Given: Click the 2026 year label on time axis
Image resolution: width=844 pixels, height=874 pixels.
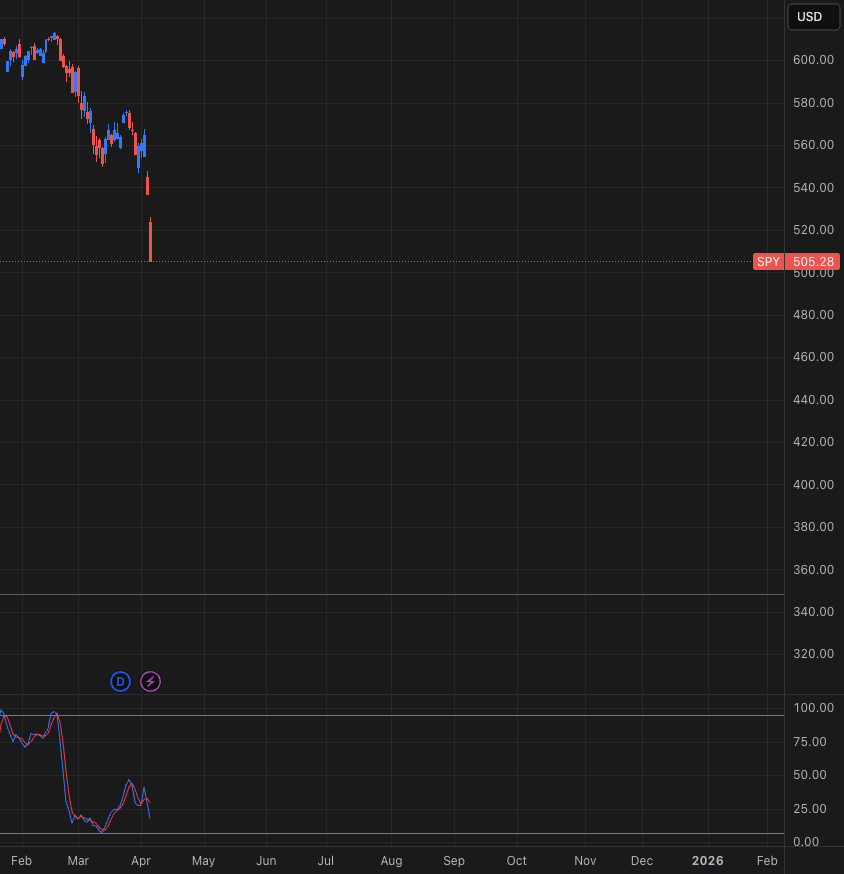Looking at the screenshot, I should pyautogui.click(x=707, y=861).
